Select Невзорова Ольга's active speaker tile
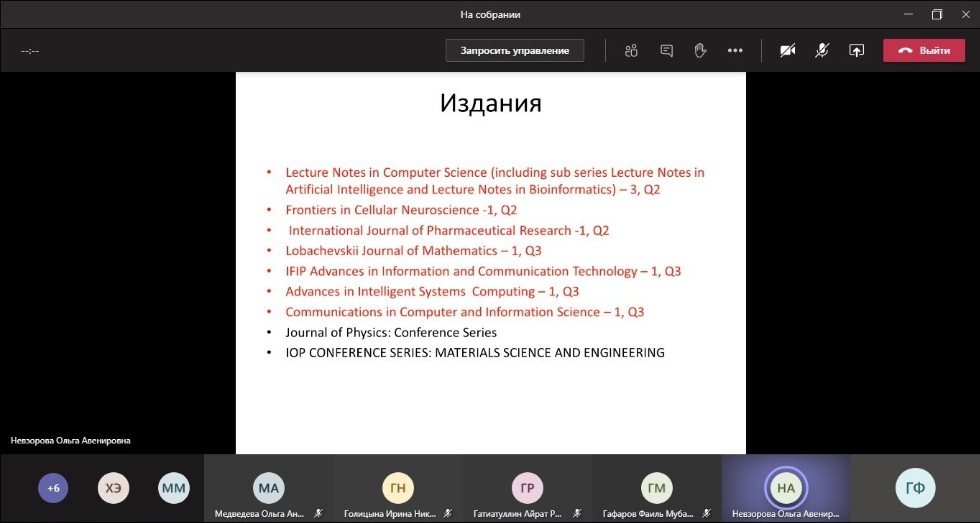Screen dimensions: 980x523 pyautogui.click(x=786, y=489)
